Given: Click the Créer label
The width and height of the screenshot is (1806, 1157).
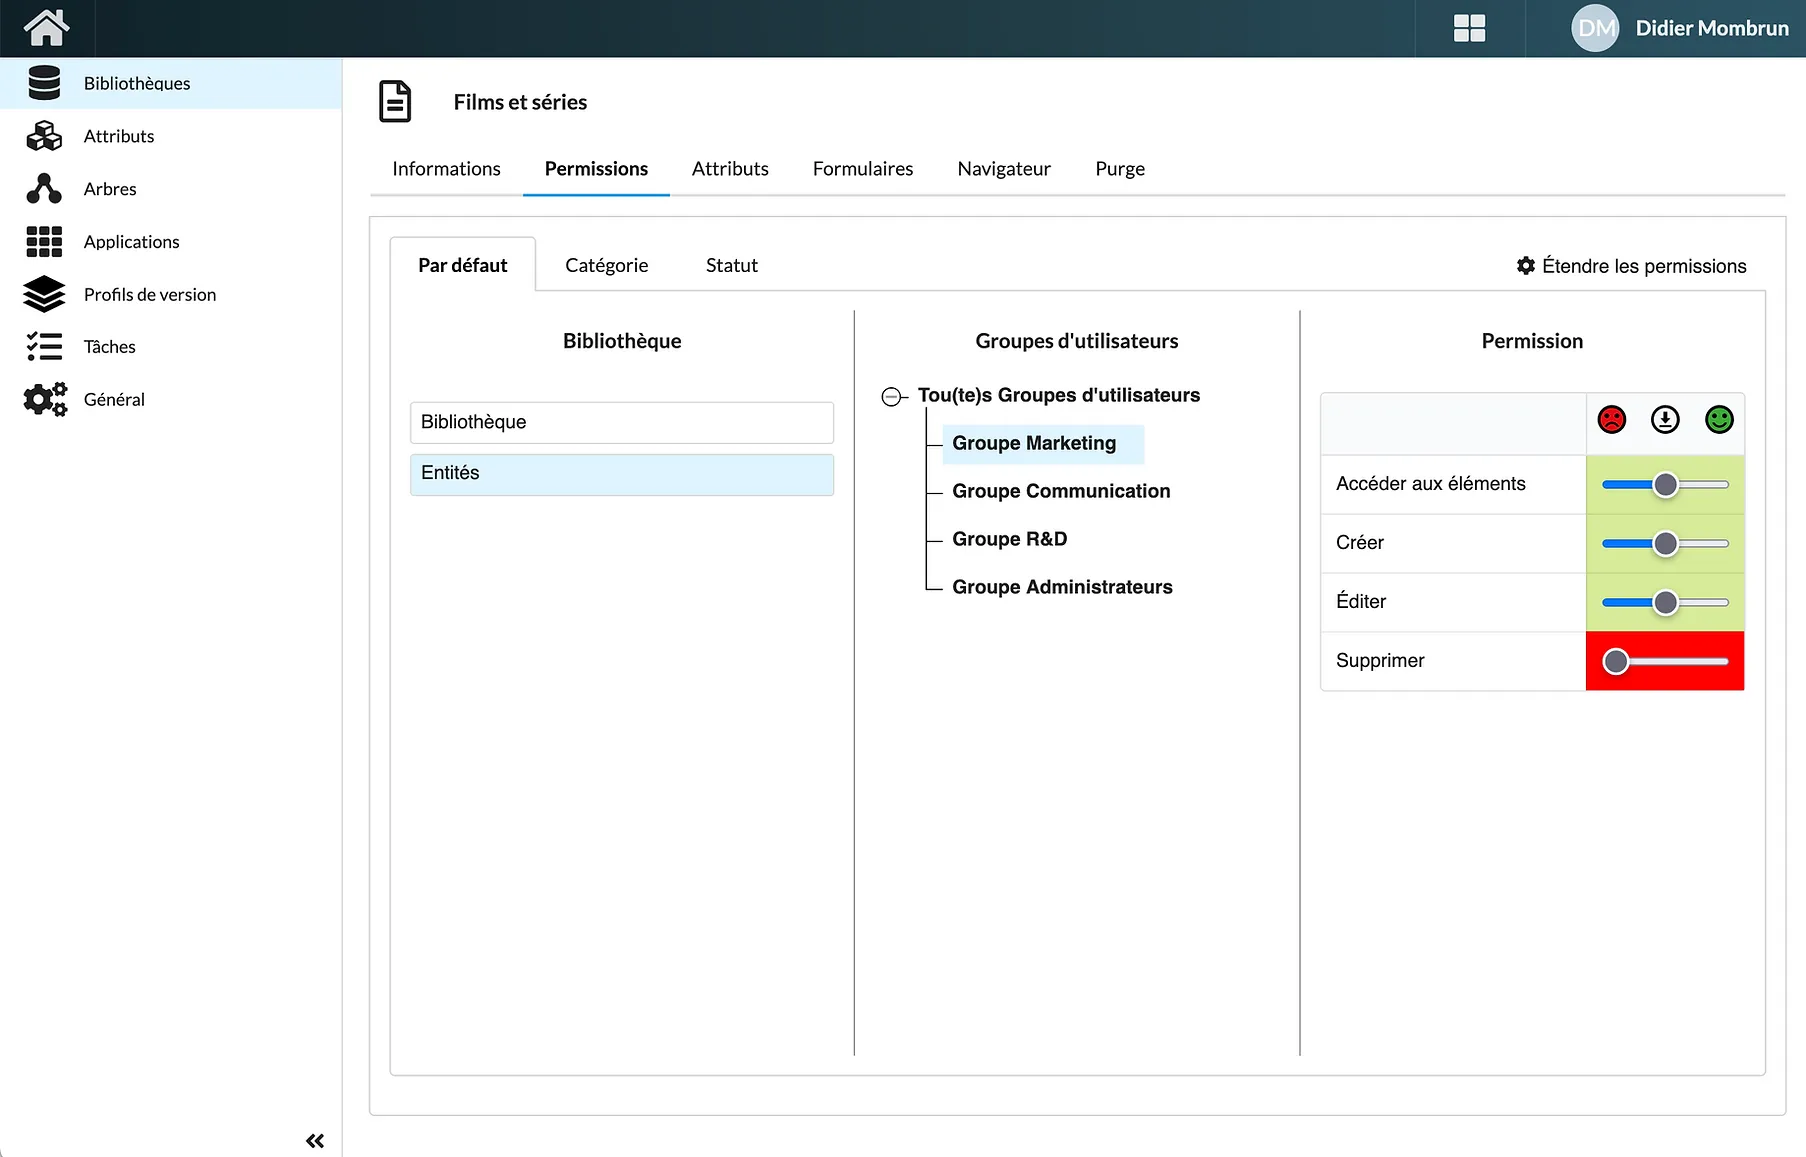Looking at the screenshot, I should 1359,543.
